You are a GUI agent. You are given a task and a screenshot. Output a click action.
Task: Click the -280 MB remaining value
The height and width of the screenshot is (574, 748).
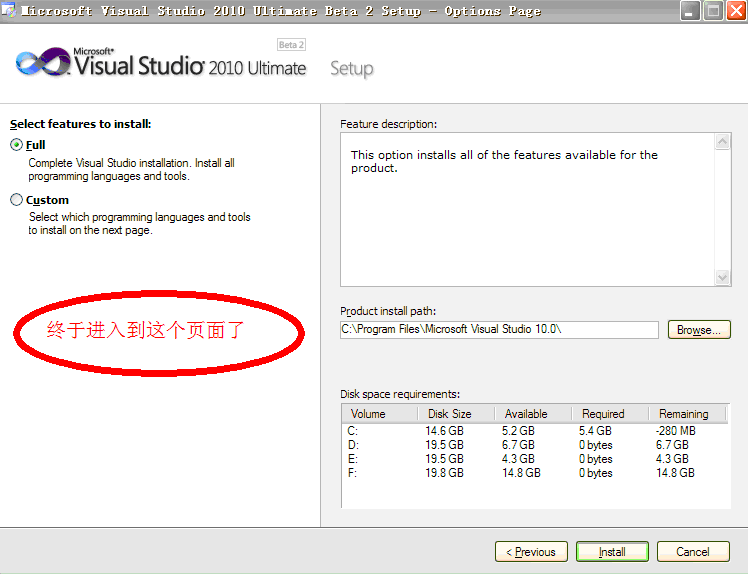pos(675,431)
